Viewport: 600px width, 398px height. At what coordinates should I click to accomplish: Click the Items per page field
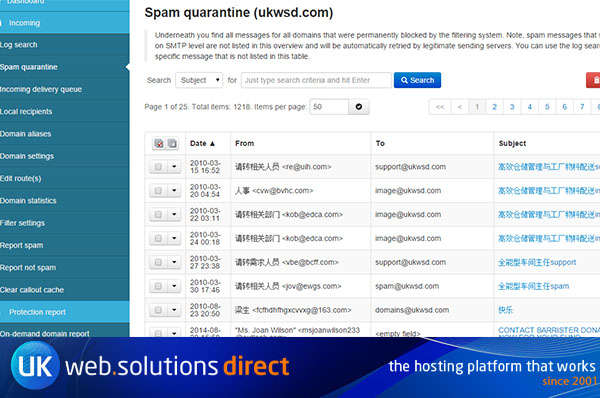(x=329, y=107)
